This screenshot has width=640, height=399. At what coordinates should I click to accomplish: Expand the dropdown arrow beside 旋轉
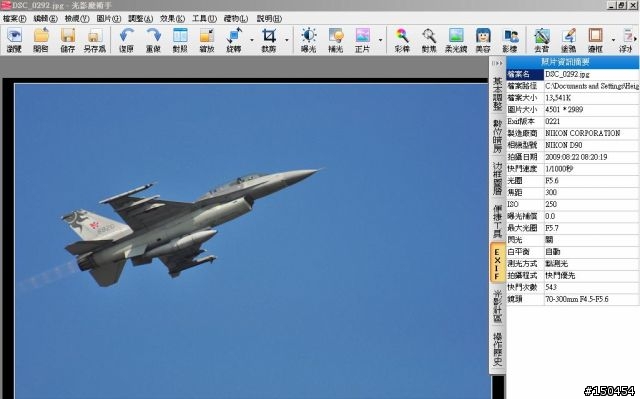tap(252, 40)
